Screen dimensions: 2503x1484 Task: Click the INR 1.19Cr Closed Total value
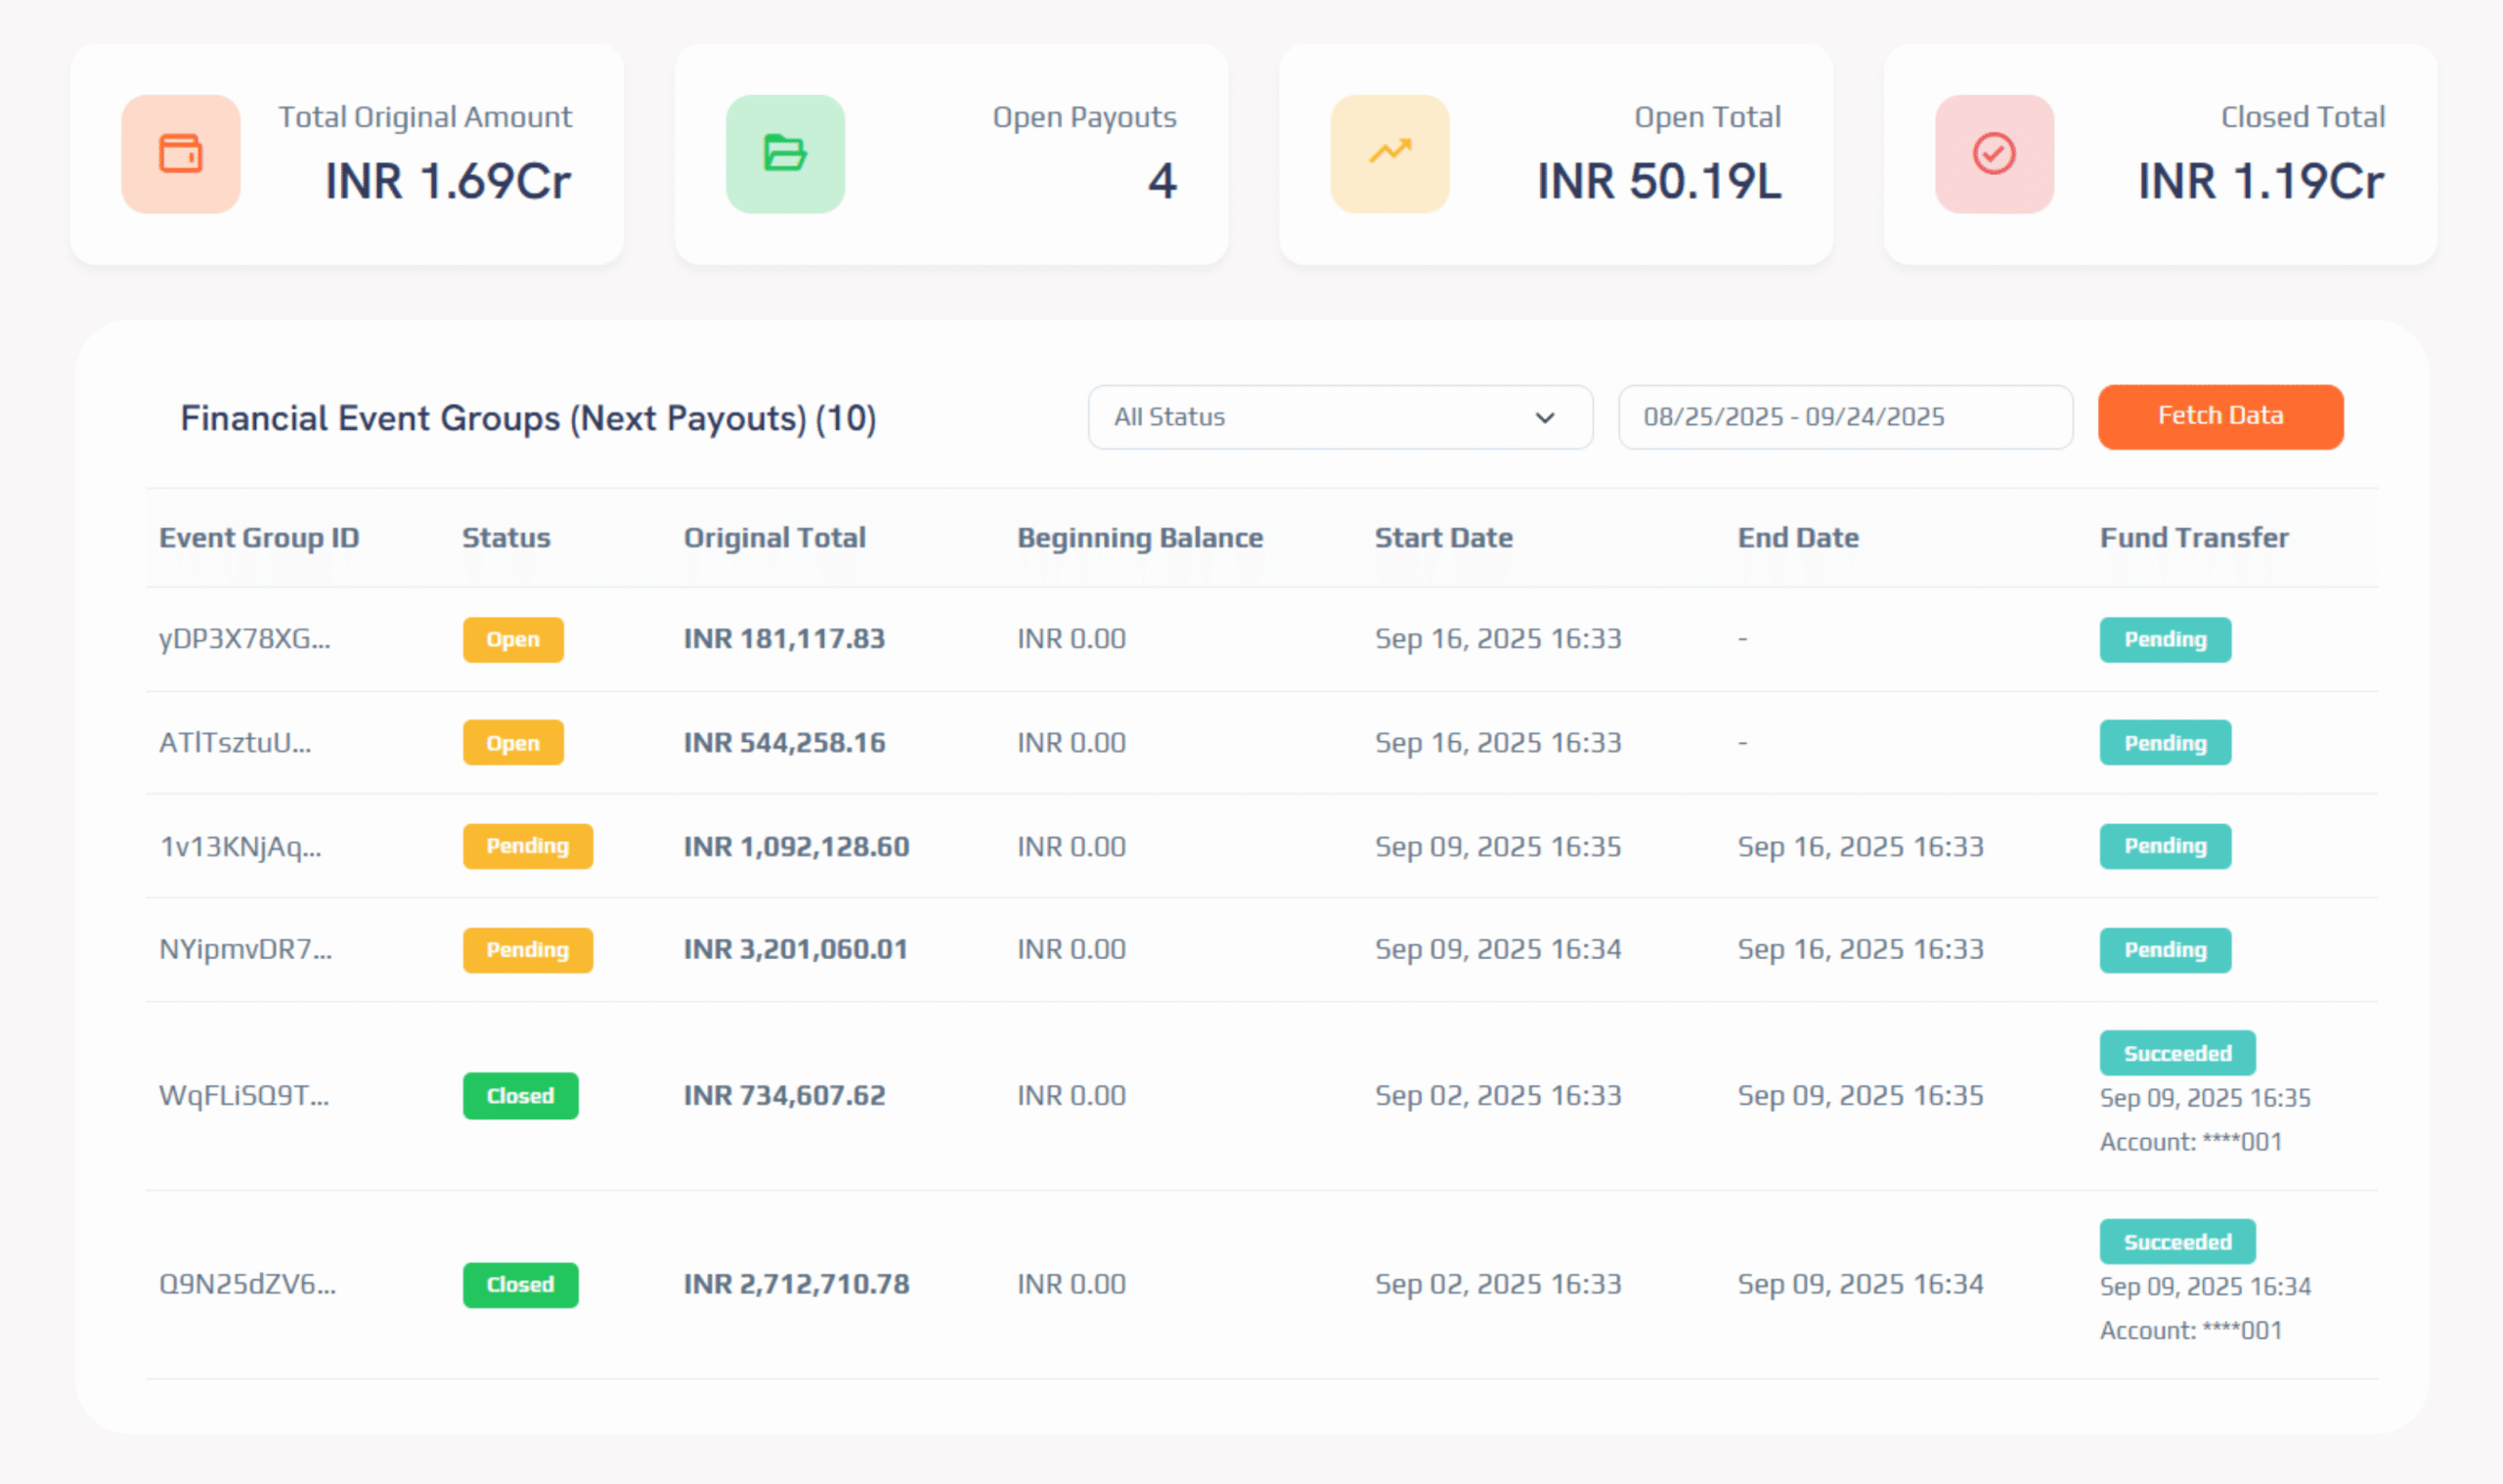[2260, 182]
